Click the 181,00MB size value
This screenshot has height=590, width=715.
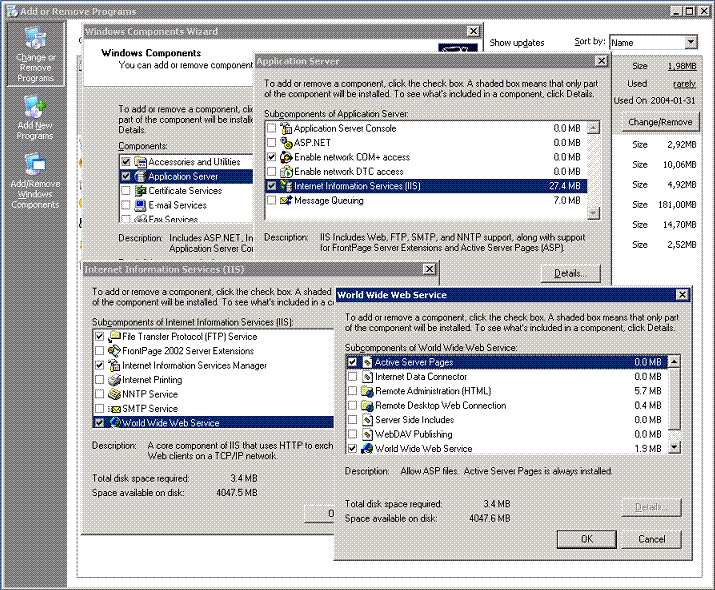[x=677, y=205]
